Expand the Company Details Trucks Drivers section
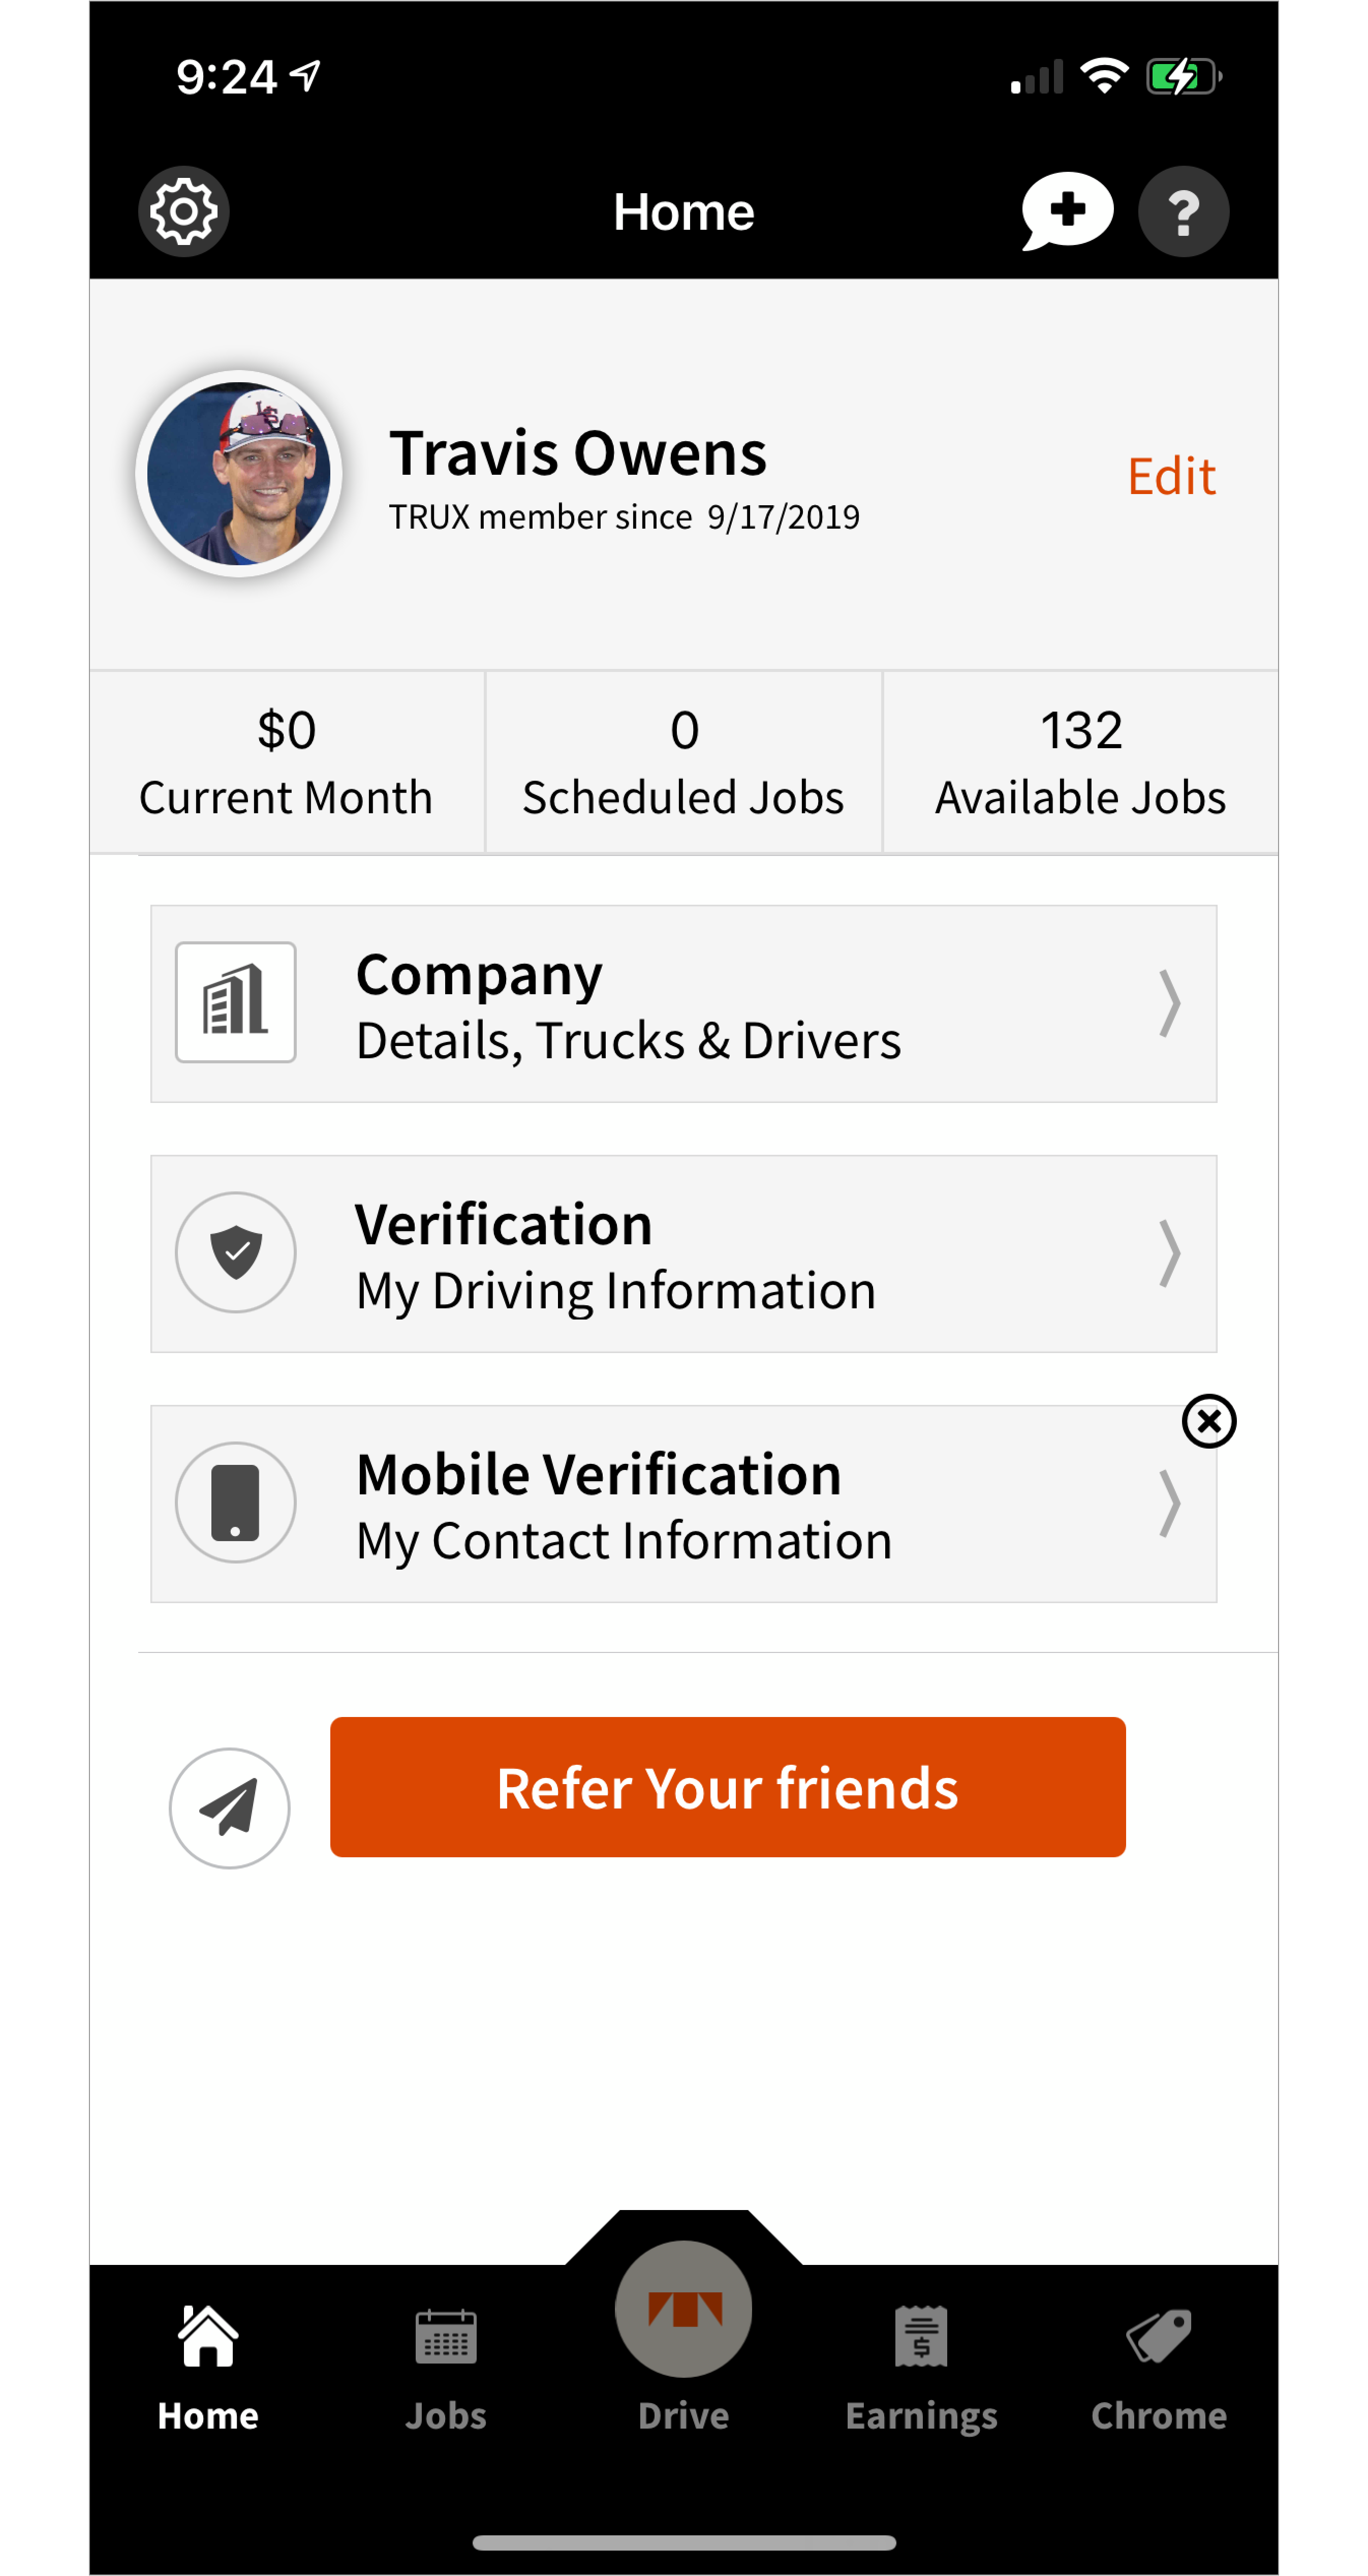Image resolution: width=1368 pixels, height=2576 pixels. coord(683,1005)
